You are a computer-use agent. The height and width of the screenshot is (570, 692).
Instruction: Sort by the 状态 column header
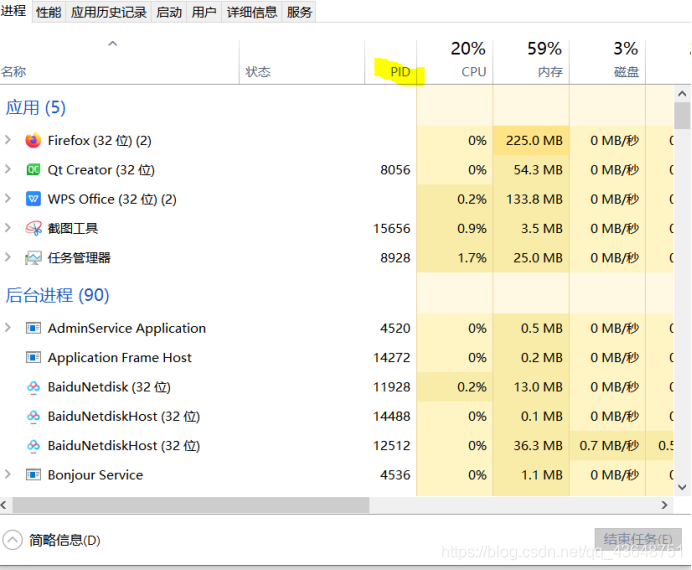302,62
